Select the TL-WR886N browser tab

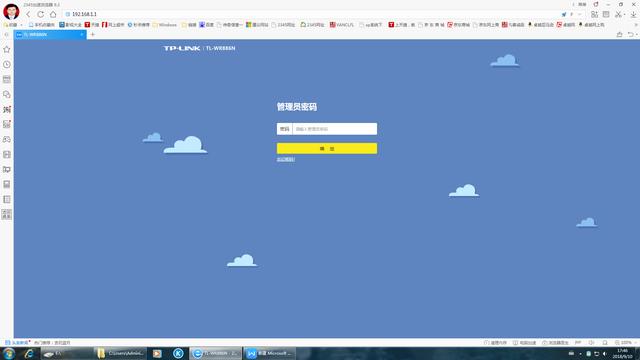click(50, 35)
